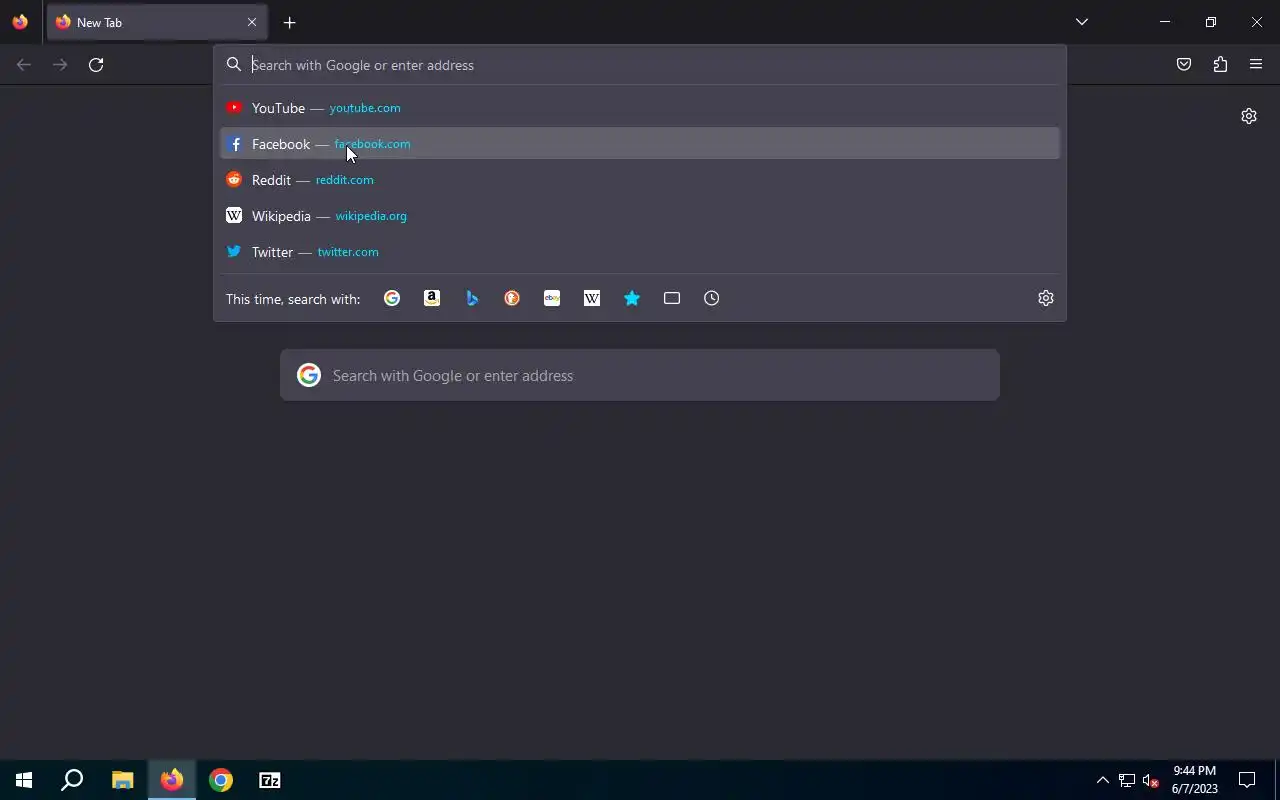Click the new tab page search box
The height and width of the screenshot is (800, 1280).
[x=640, y=375]
